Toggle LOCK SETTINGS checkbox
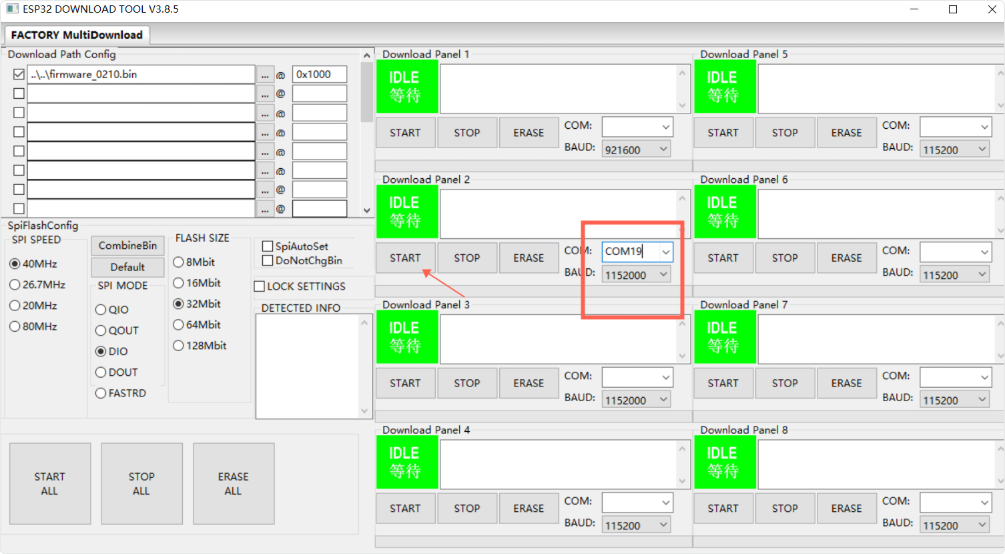This screenshot has width=1005, height=554. (260, 287)
